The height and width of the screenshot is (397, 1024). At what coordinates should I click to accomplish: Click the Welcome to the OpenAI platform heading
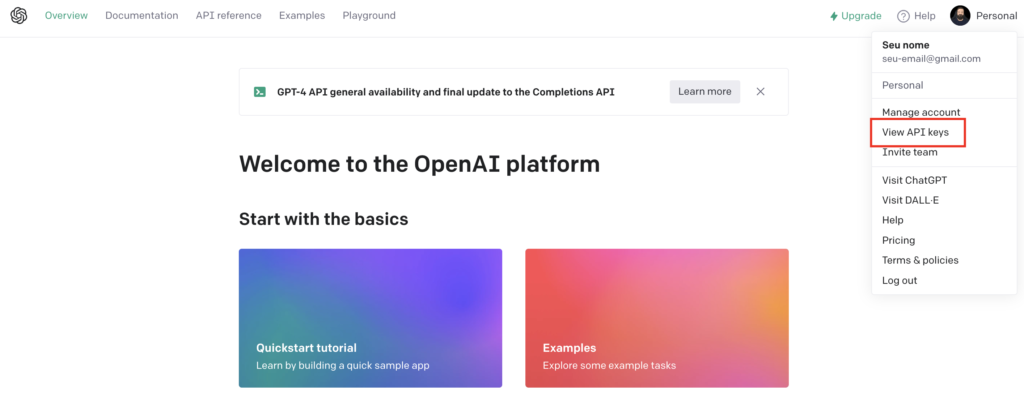[x=419, y=164]
